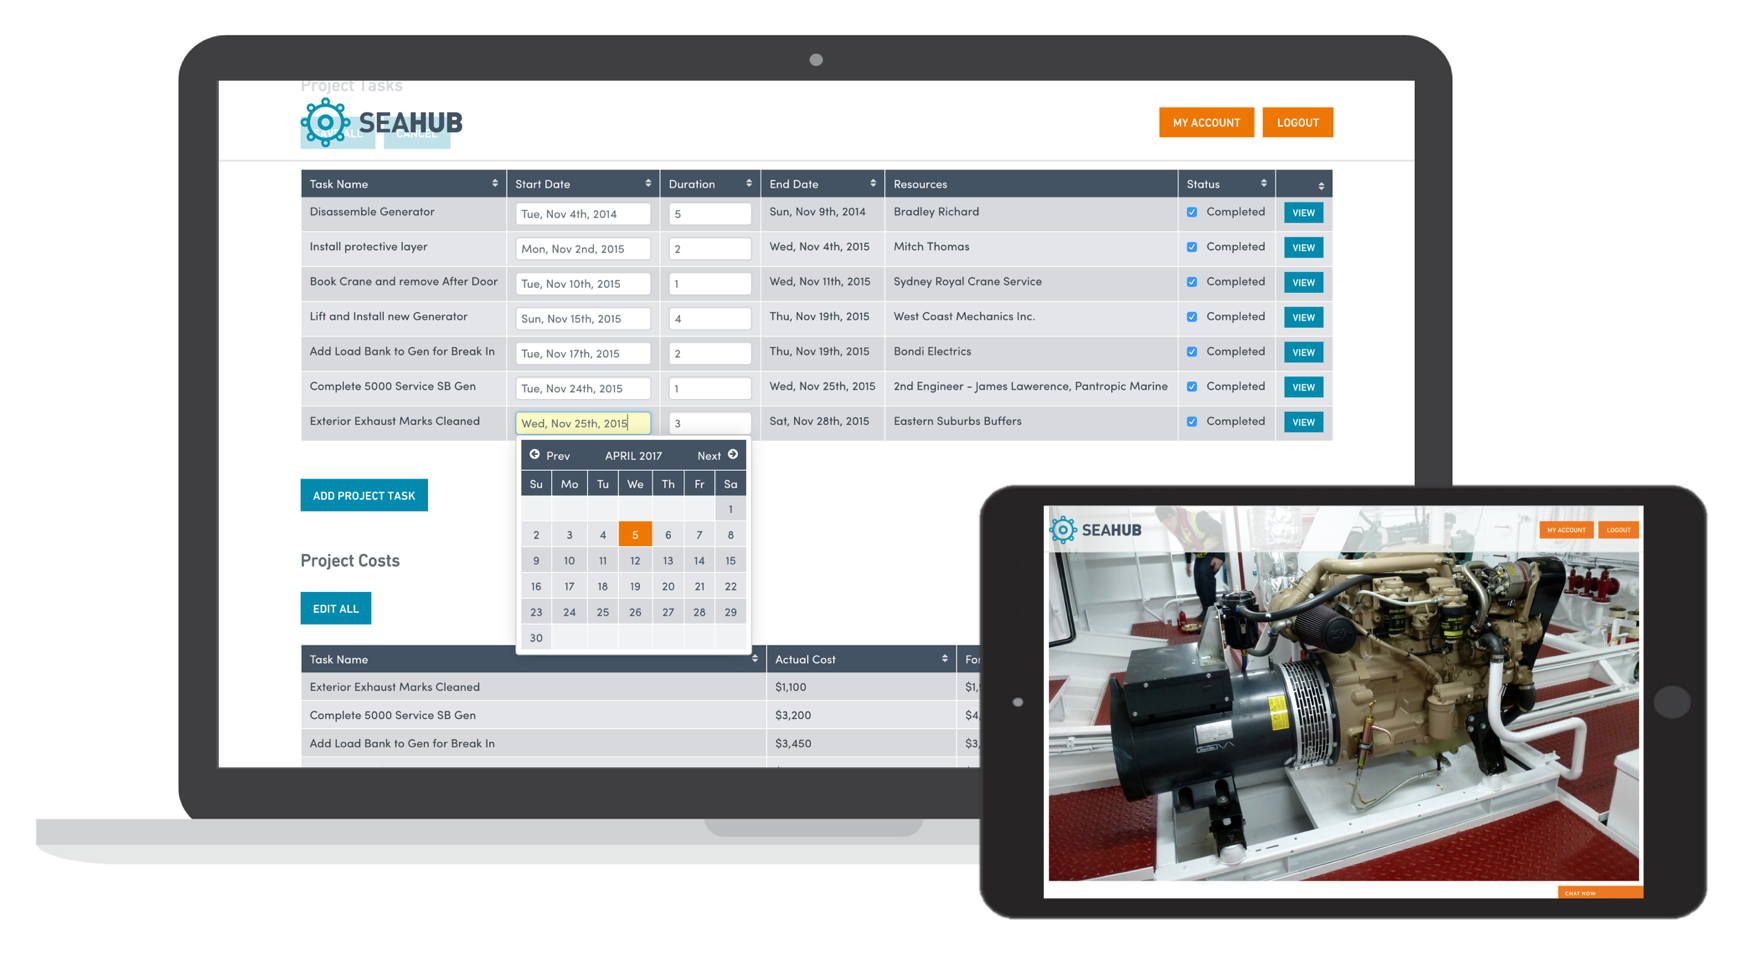
Task: Go to previous month in calendar
Action: tap(549, 455)
